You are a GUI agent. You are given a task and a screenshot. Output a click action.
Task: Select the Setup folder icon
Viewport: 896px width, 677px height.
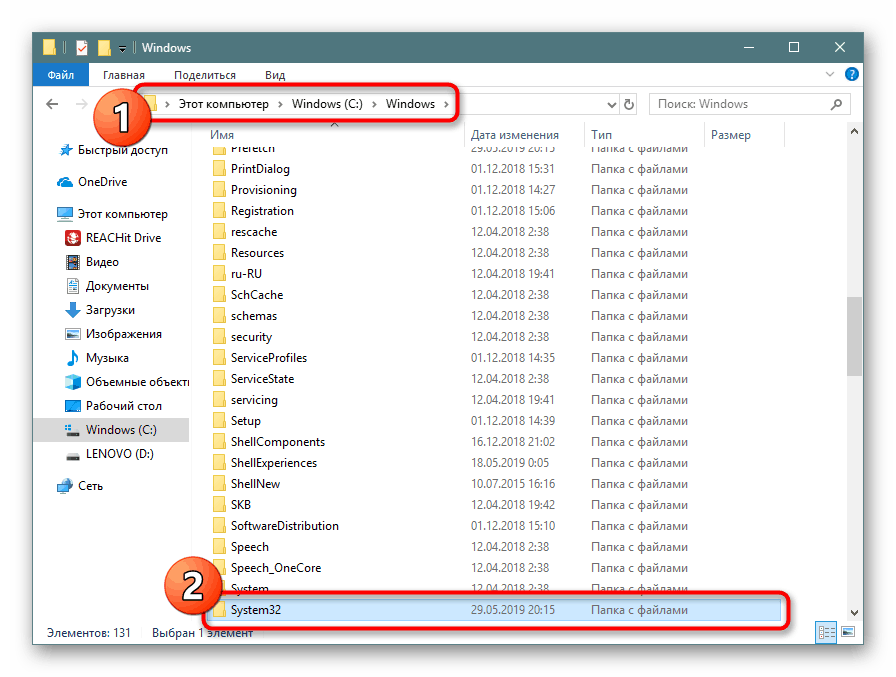219,421
